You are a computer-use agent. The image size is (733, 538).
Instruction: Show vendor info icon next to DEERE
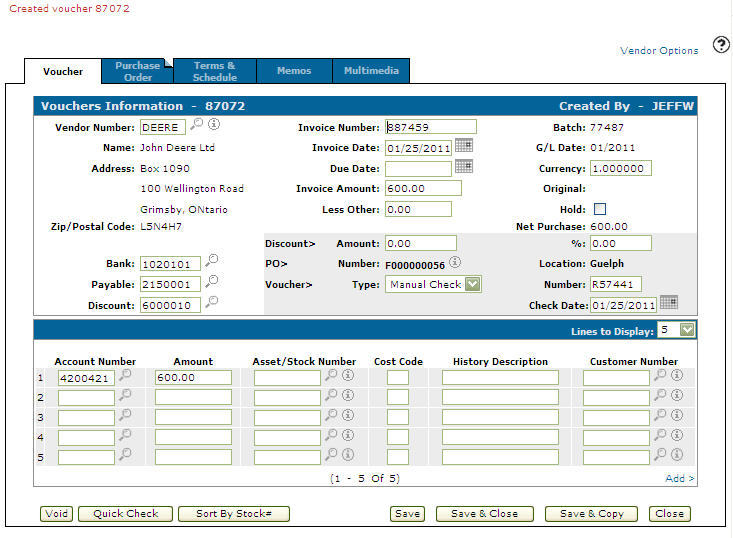tap(214, 124)
